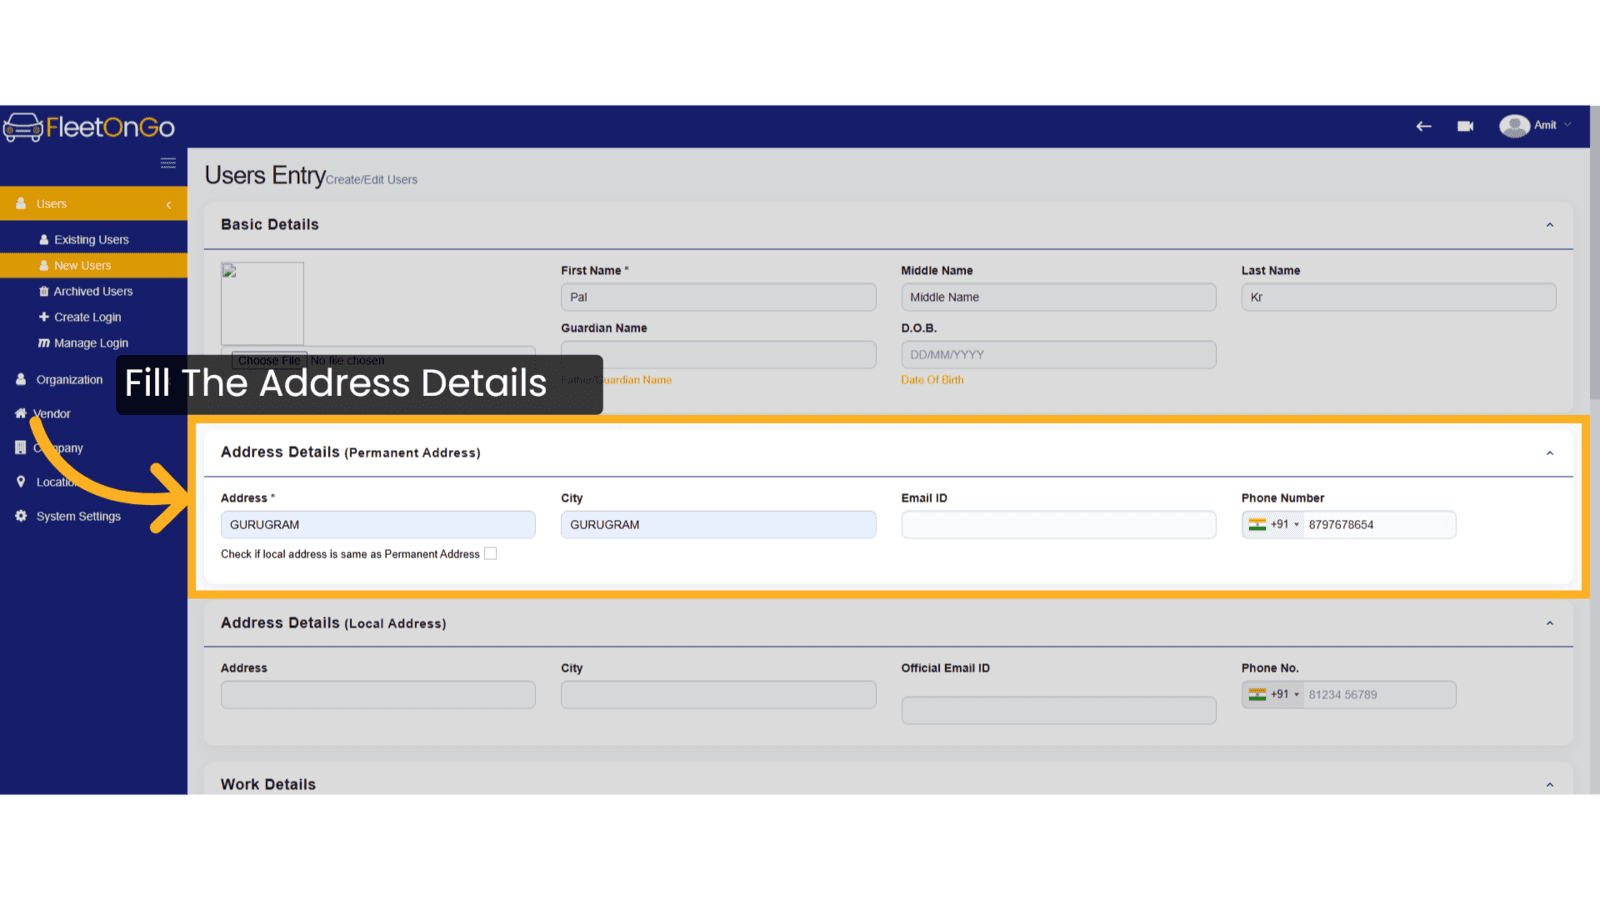Click the Official Email ID field
The image size is (1600, 900).
(x=1058, y=711)
